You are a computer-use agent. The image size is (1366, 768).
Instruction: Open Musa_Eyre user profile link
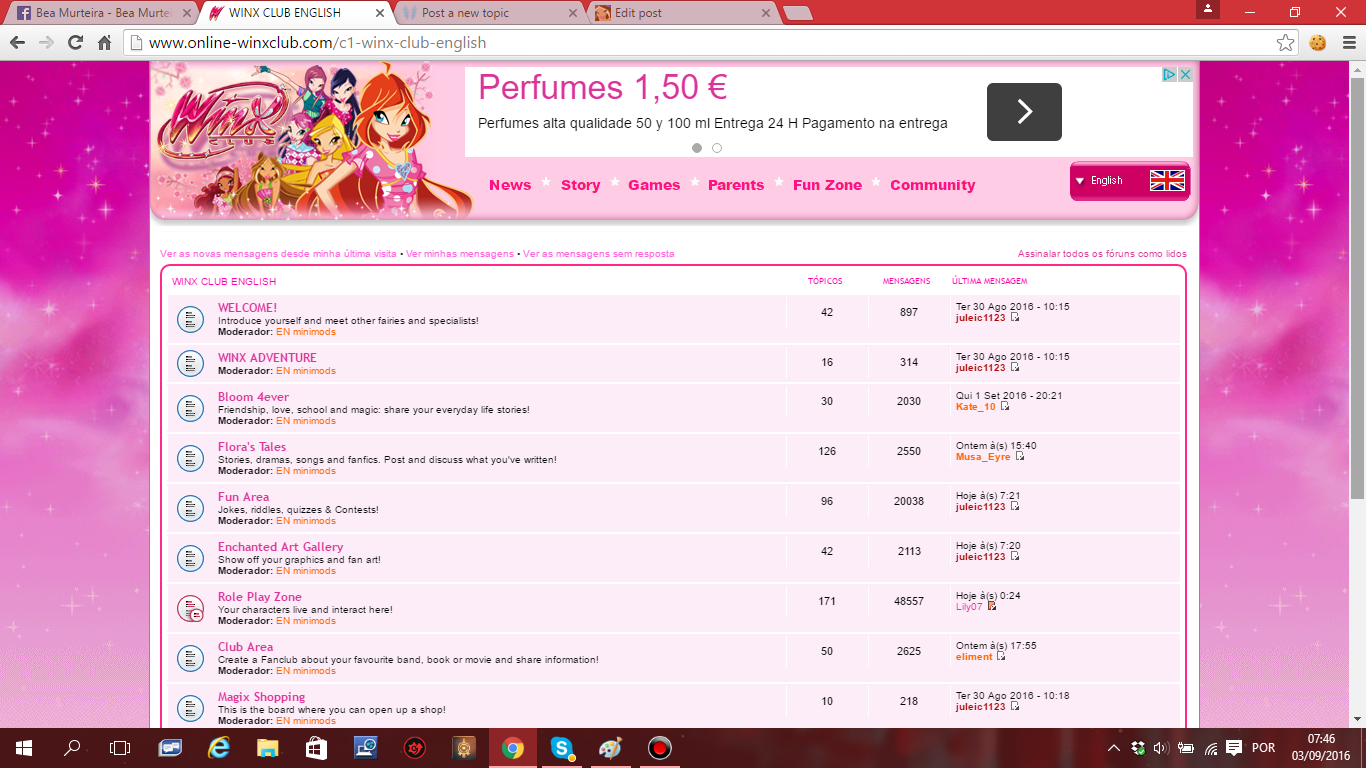pos(983,456)
